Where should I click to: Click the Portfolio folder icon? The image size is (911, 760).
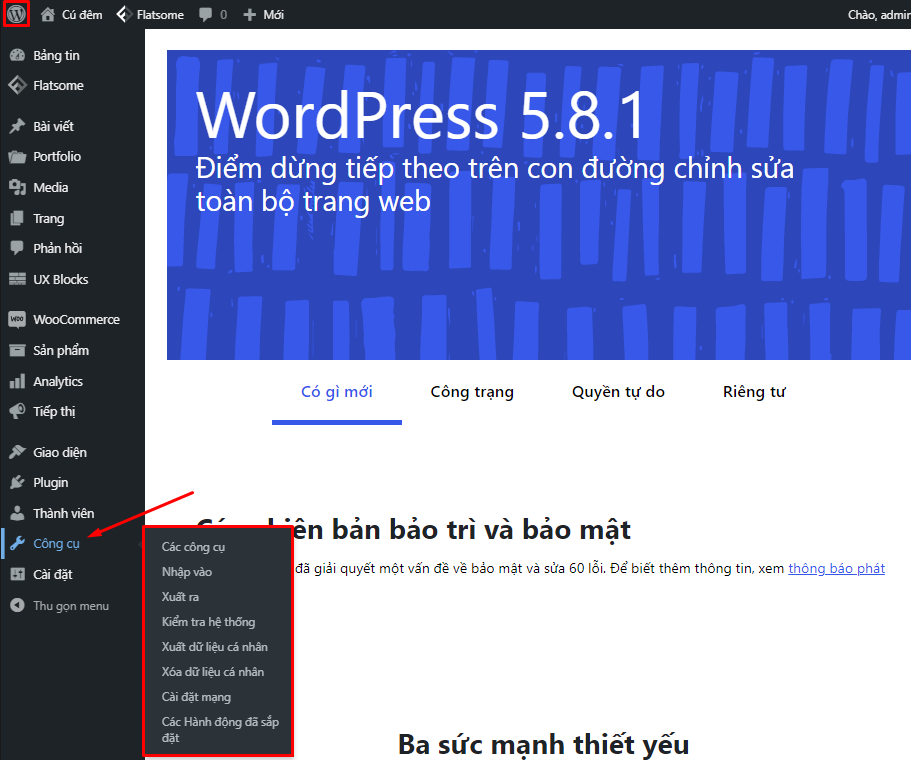click(x=17, y=157)
